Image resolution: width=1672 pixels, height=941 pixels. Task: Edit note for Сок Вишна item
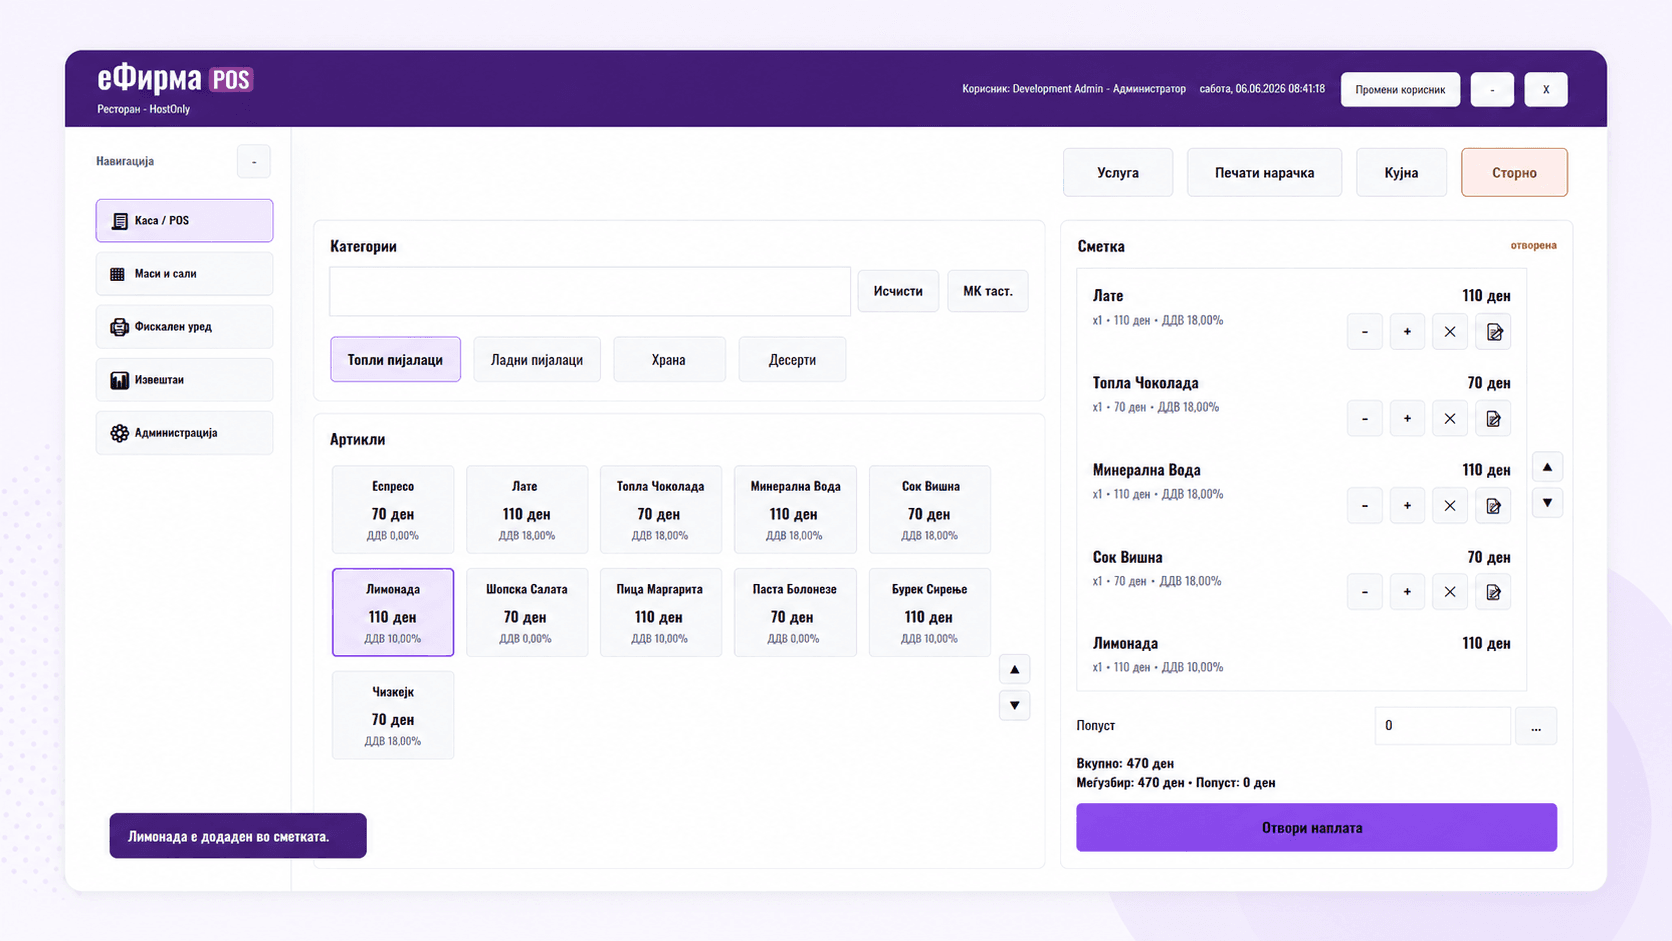pos(1493,592)
